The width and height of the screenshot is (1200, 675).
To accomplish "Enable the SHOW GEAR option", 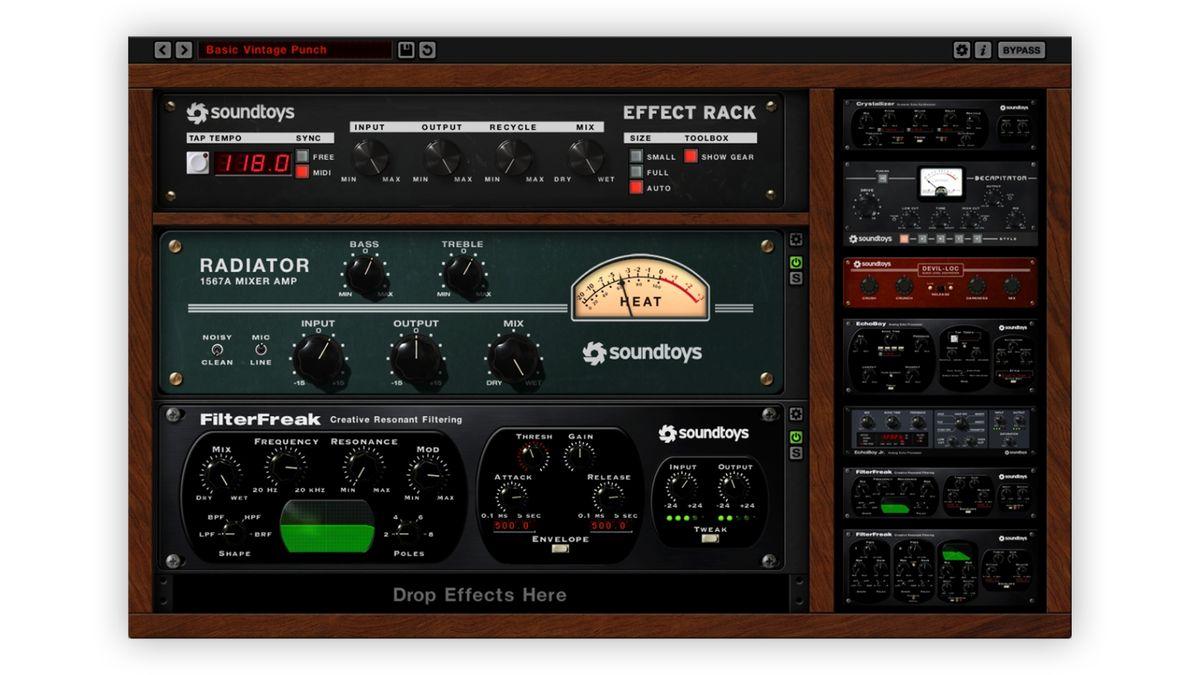I will (689, 156).
